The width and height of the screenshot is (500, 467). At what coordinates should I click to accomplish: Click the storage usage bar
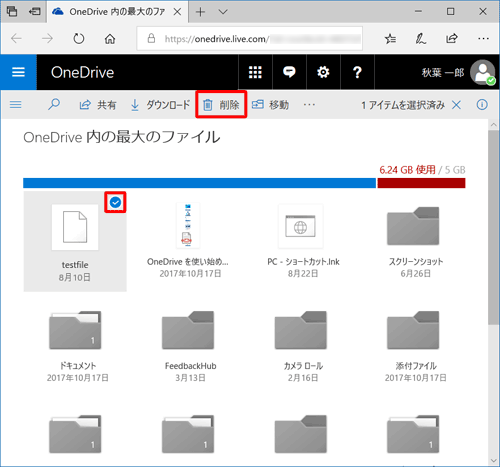[244, 183]
